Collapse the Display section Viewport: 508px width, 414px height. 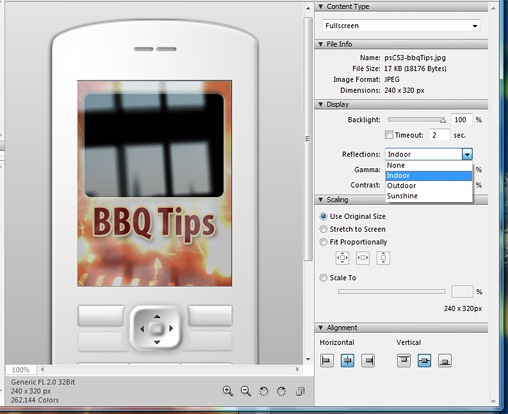(x=321, y=104)
